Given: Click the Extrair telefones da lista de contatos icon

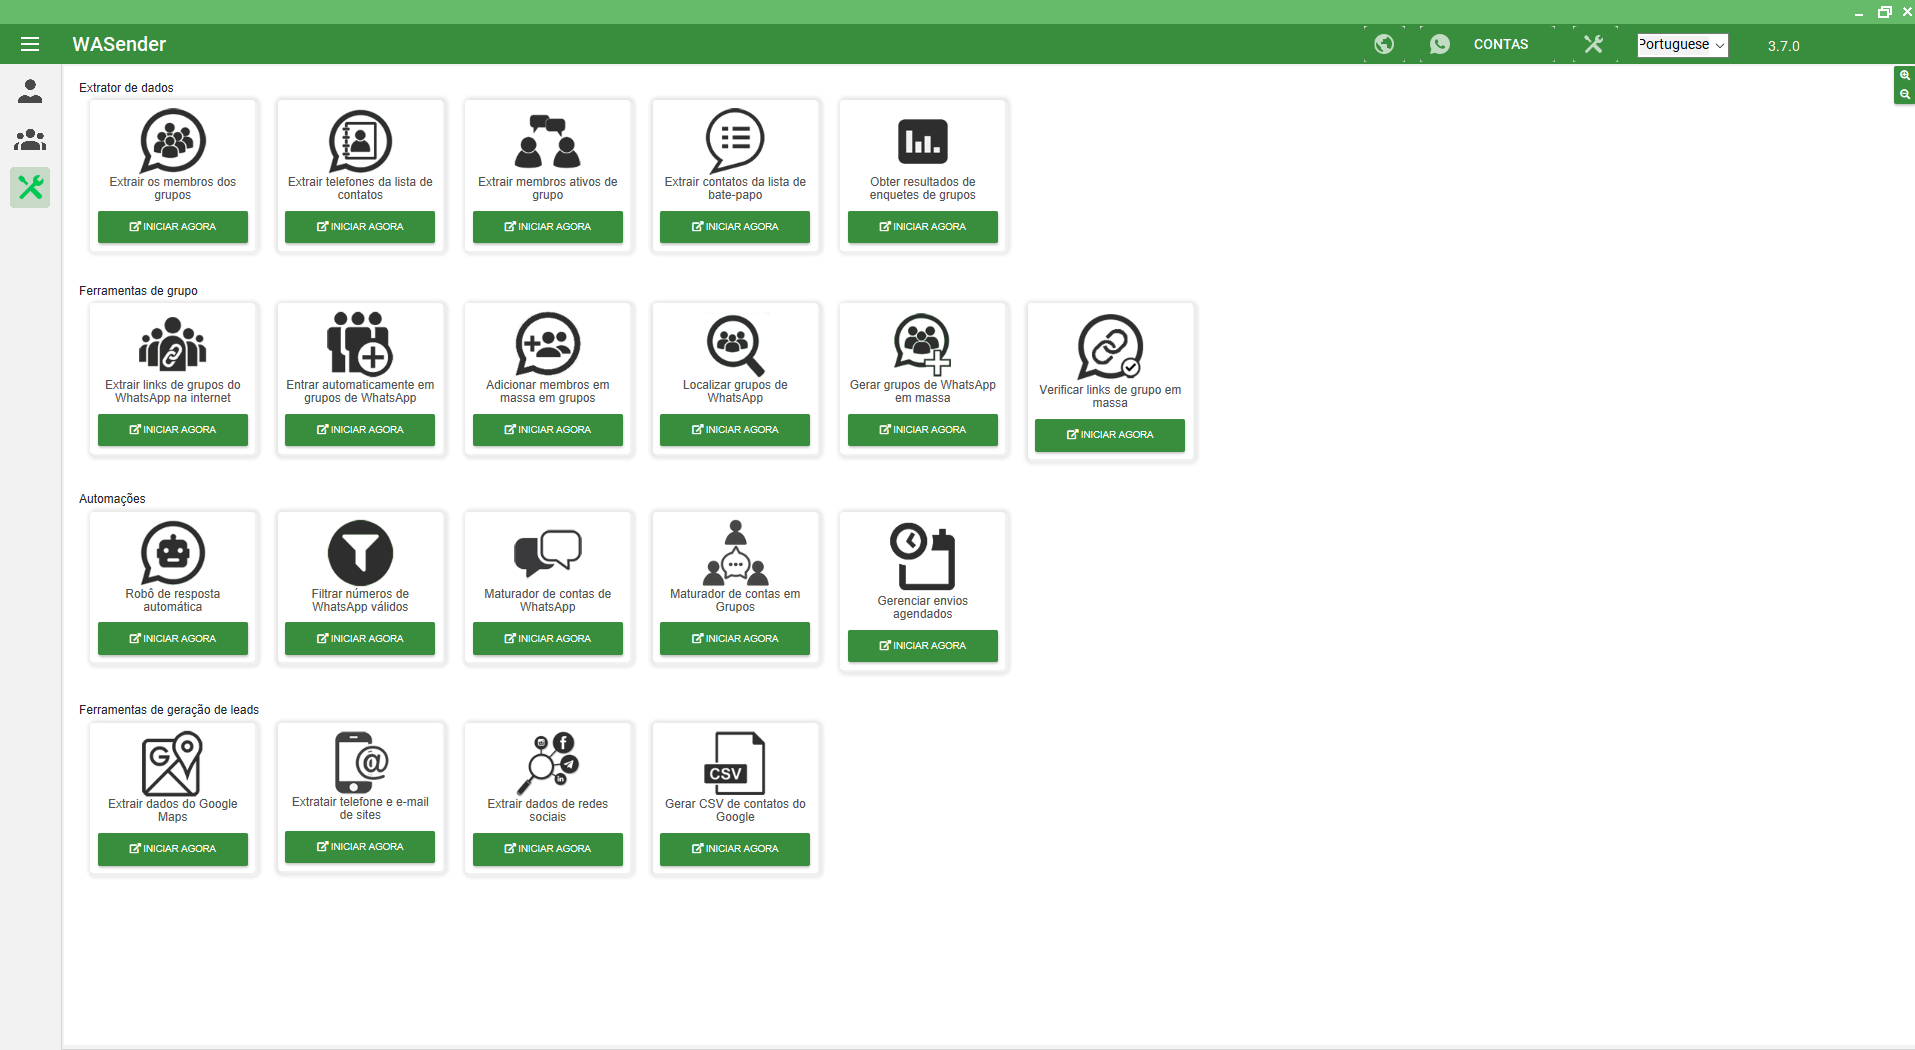Looking at the screenshot, I should [x=360, y=141].
